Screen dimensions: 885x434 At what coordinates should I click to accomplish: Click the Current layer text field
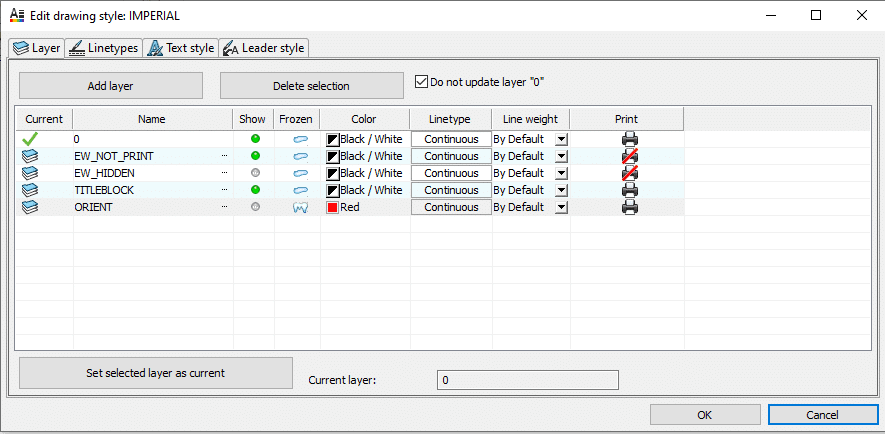click(x=528, y=380)
